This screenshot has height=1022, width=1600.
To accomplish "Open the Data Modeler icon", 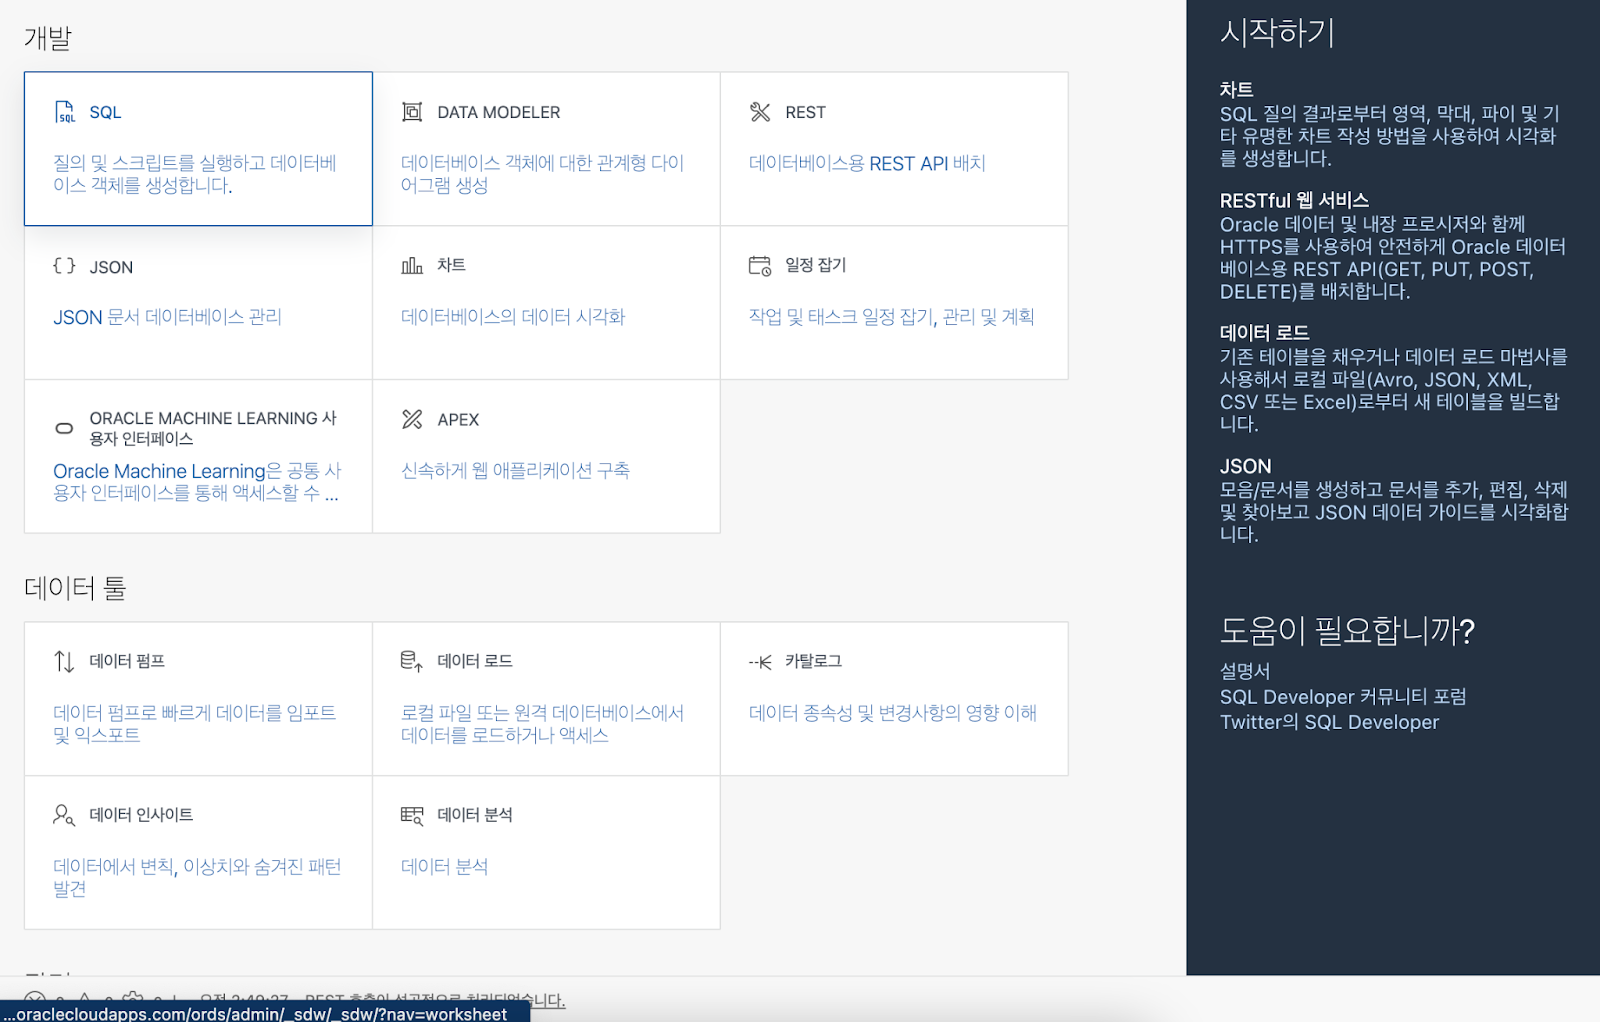I will (x=412, y=112).
